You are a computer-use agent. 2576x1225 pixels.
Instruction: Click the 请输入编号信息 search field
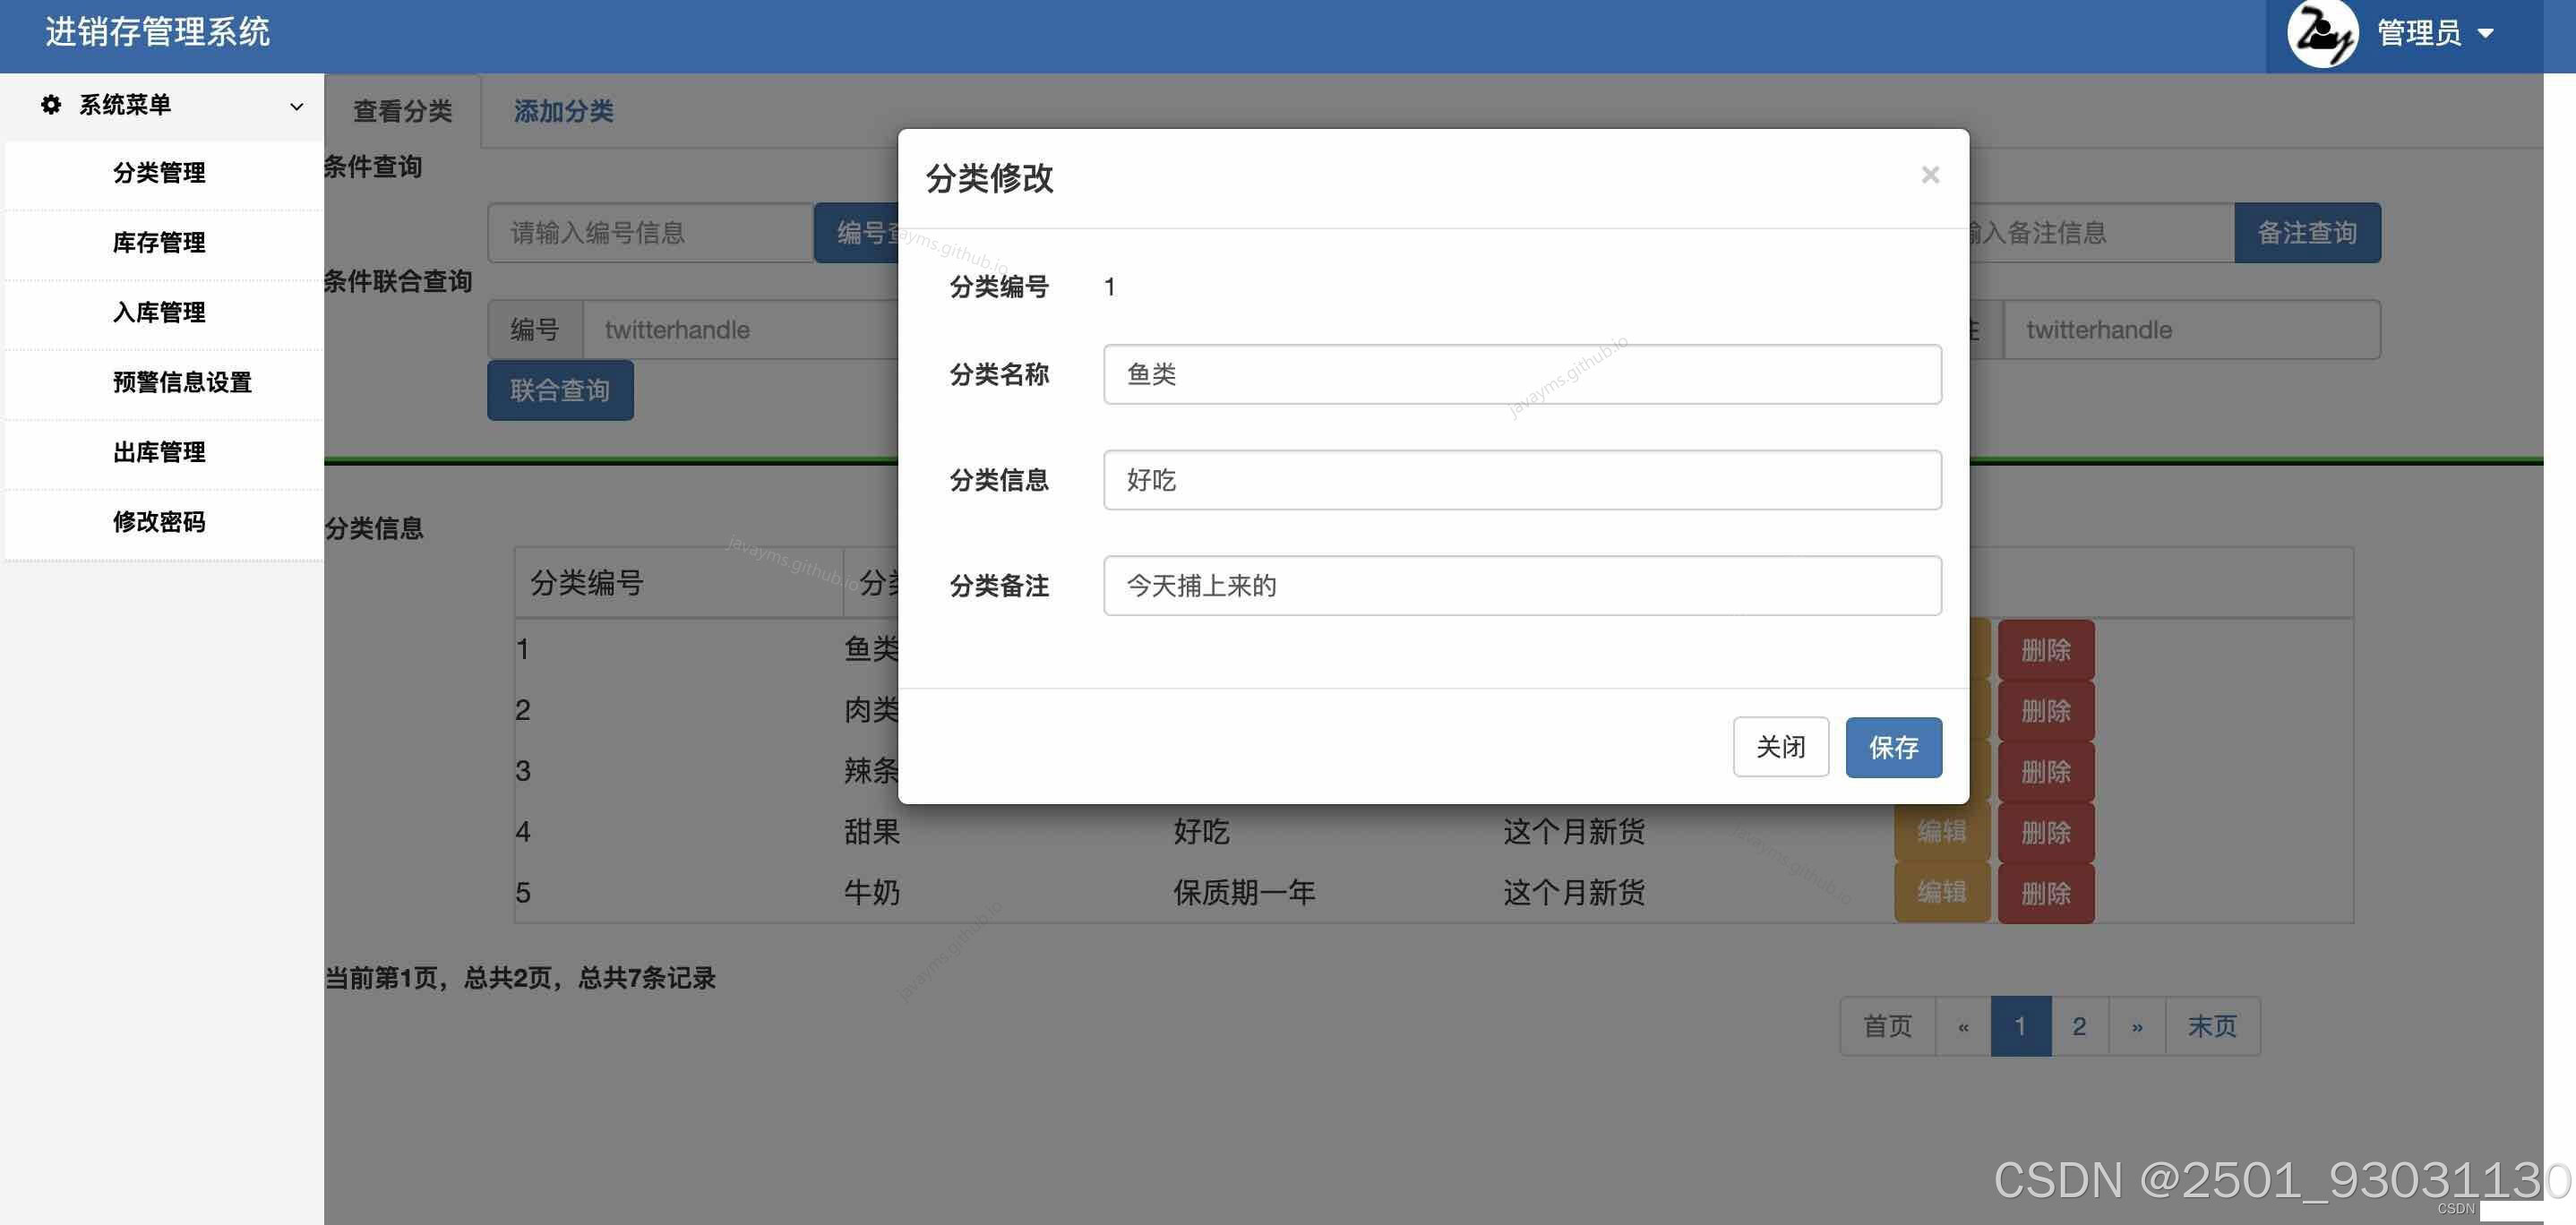(x=650, y=233)
